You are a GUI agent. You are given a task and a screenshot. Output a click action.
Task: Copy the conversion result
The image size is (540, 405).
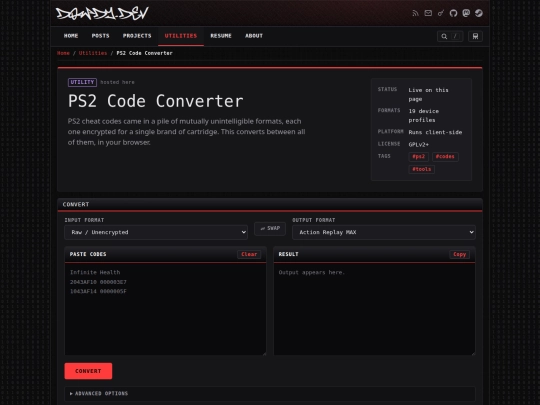point(459,255)
